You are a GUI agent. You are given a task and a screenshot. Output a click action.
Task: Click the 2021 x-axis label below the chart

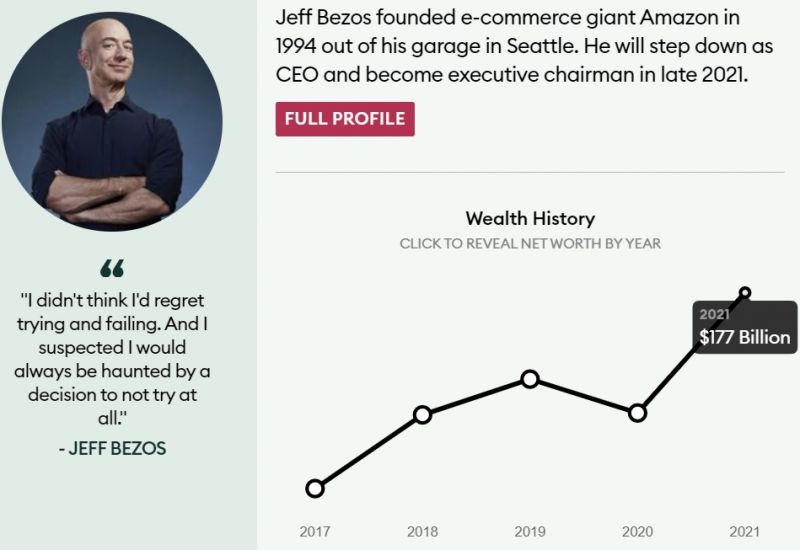click(744, 532)
